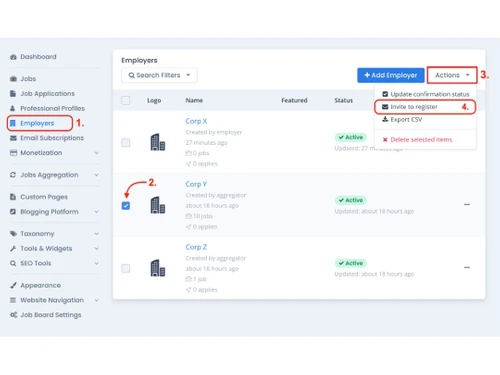Image resolution: width=500 pixels, height=375 pixels.
Task: Click the Jobs briefcase icon in sidebar
Action: [13, 79]
